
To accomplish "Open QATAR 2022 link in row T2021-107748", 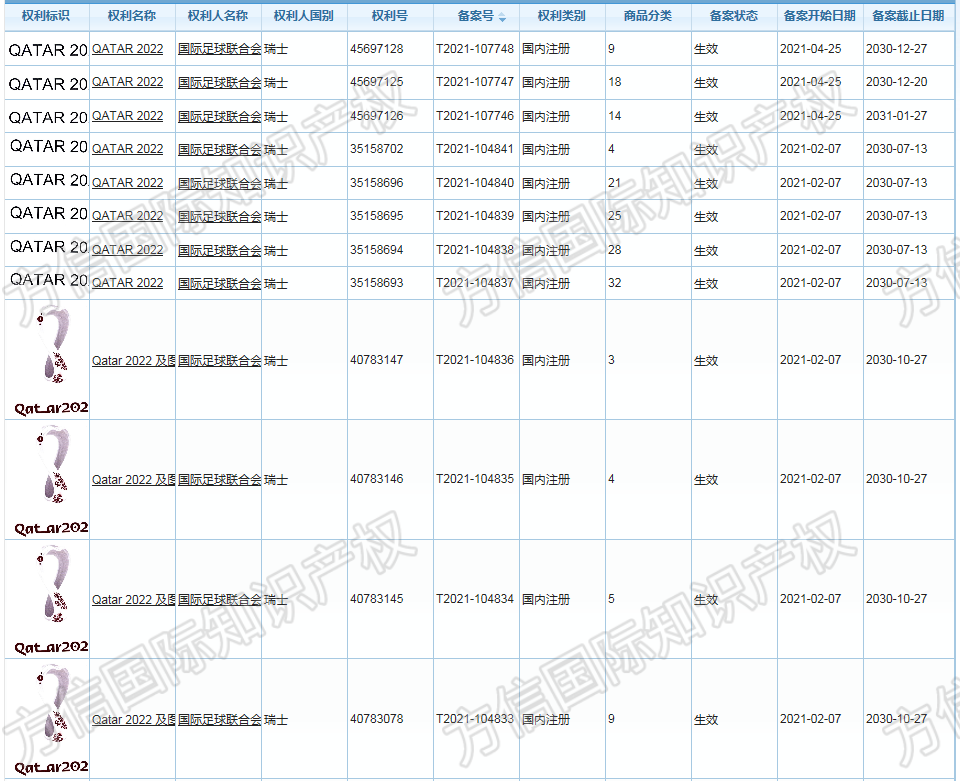I will 127,49.
